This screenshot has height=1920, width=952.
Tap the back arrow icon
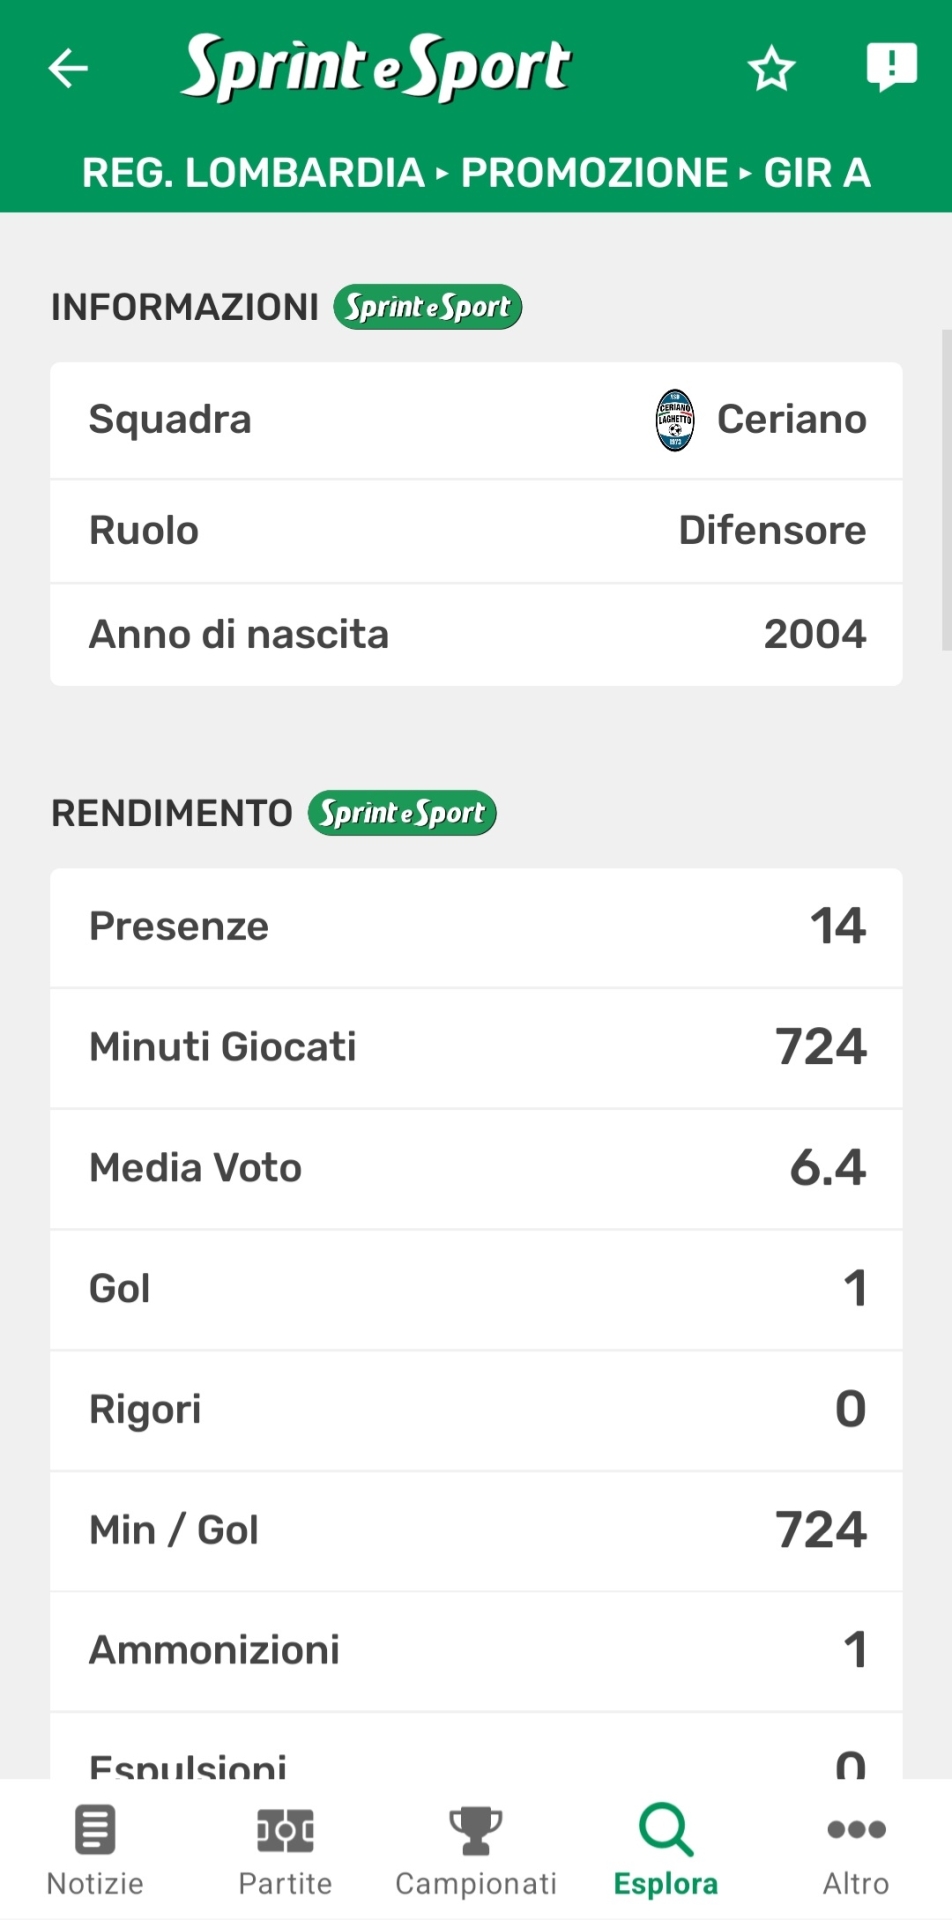pos(68,68)
